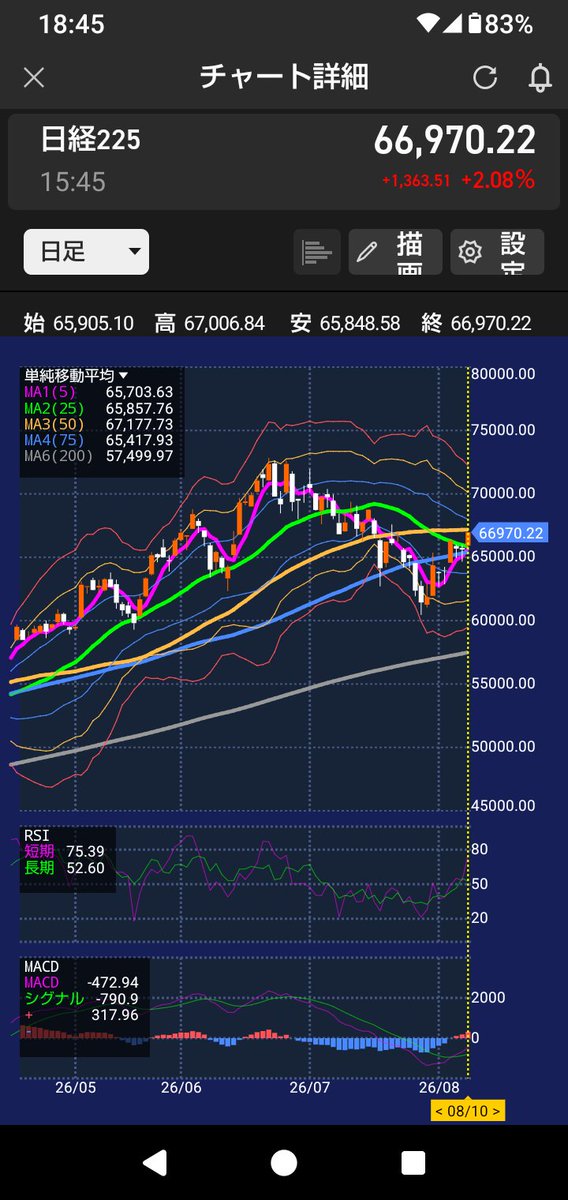Tap the Android home circle button
568x1200 pixels.
coord(284,1162)
